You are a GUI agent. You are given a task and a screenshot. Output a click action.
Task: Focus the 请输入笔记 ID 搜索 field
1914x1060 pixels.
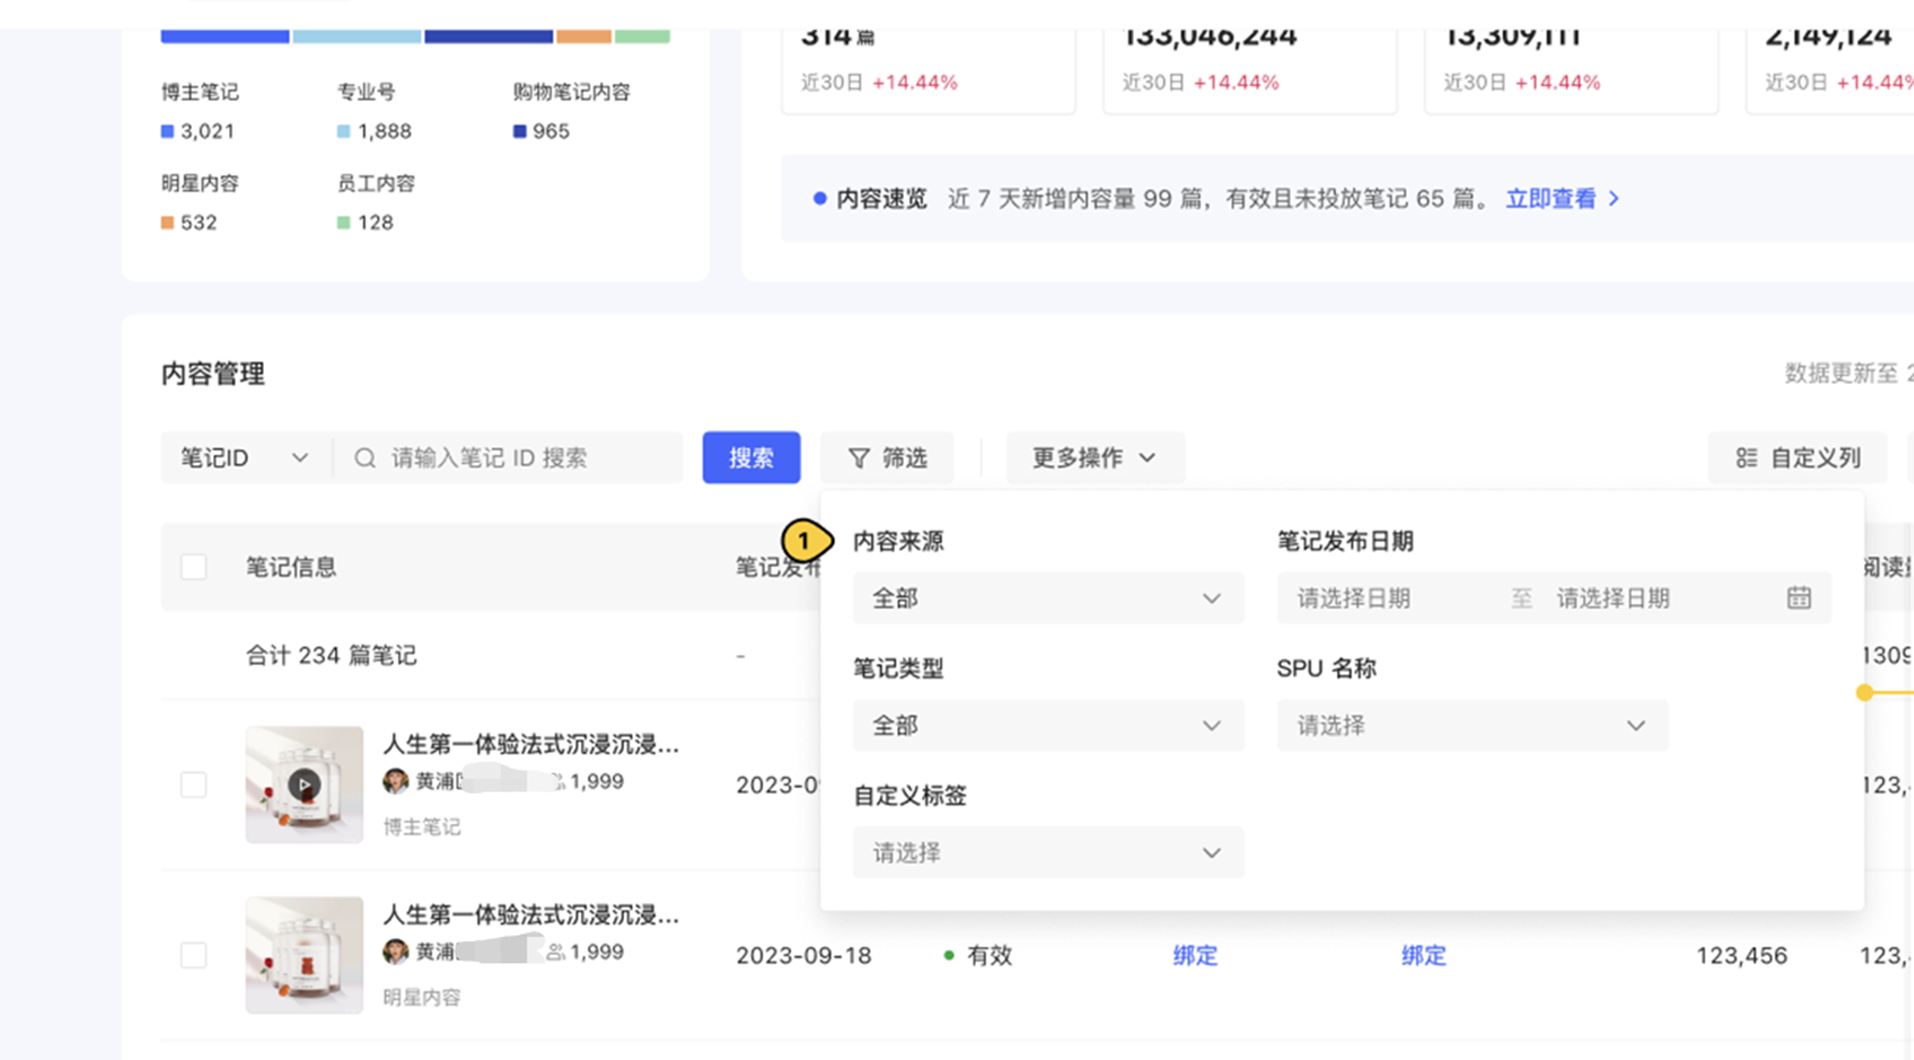coord(508,457)
